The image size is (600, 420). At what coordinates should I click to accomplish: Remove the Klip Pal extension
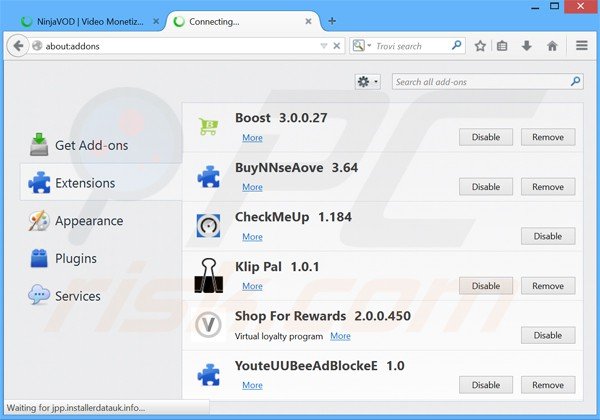[x=548, y=286]
